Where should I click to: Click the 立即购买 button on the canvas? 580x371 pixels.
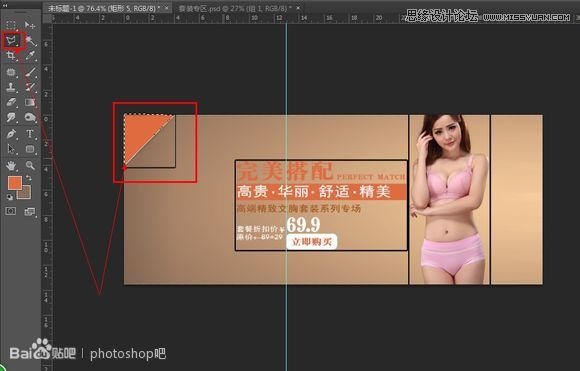312,242
